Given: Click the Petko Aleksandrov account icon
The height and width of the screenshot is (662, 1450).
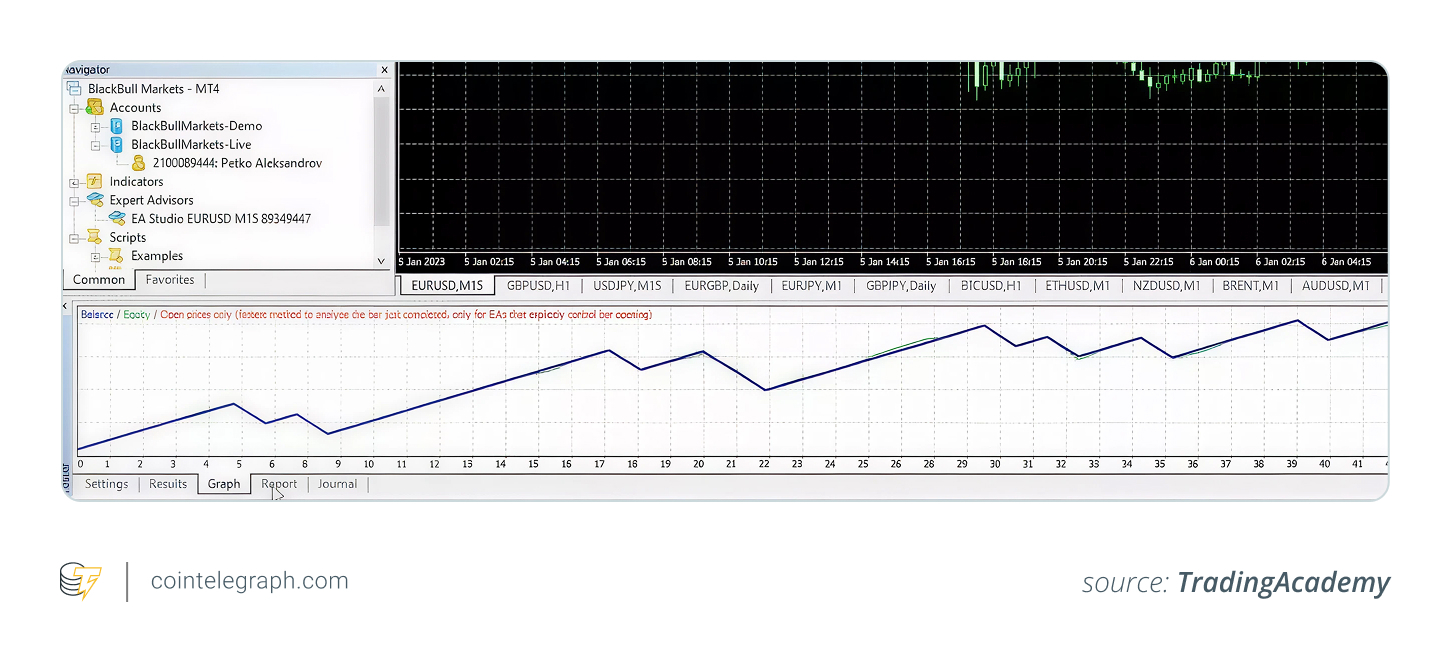Looking at the screenshot, I should click(x=139, y=163).
